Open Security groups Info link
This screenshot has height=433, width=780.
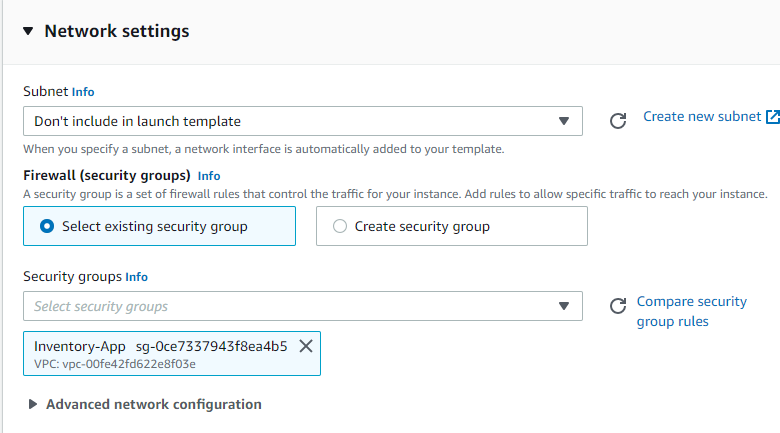pos(136,277)
